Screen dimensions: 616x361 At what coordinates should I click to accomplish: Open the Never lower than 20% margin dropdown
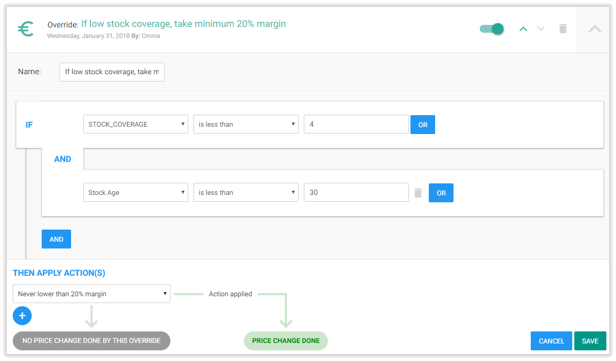[92, 294]
